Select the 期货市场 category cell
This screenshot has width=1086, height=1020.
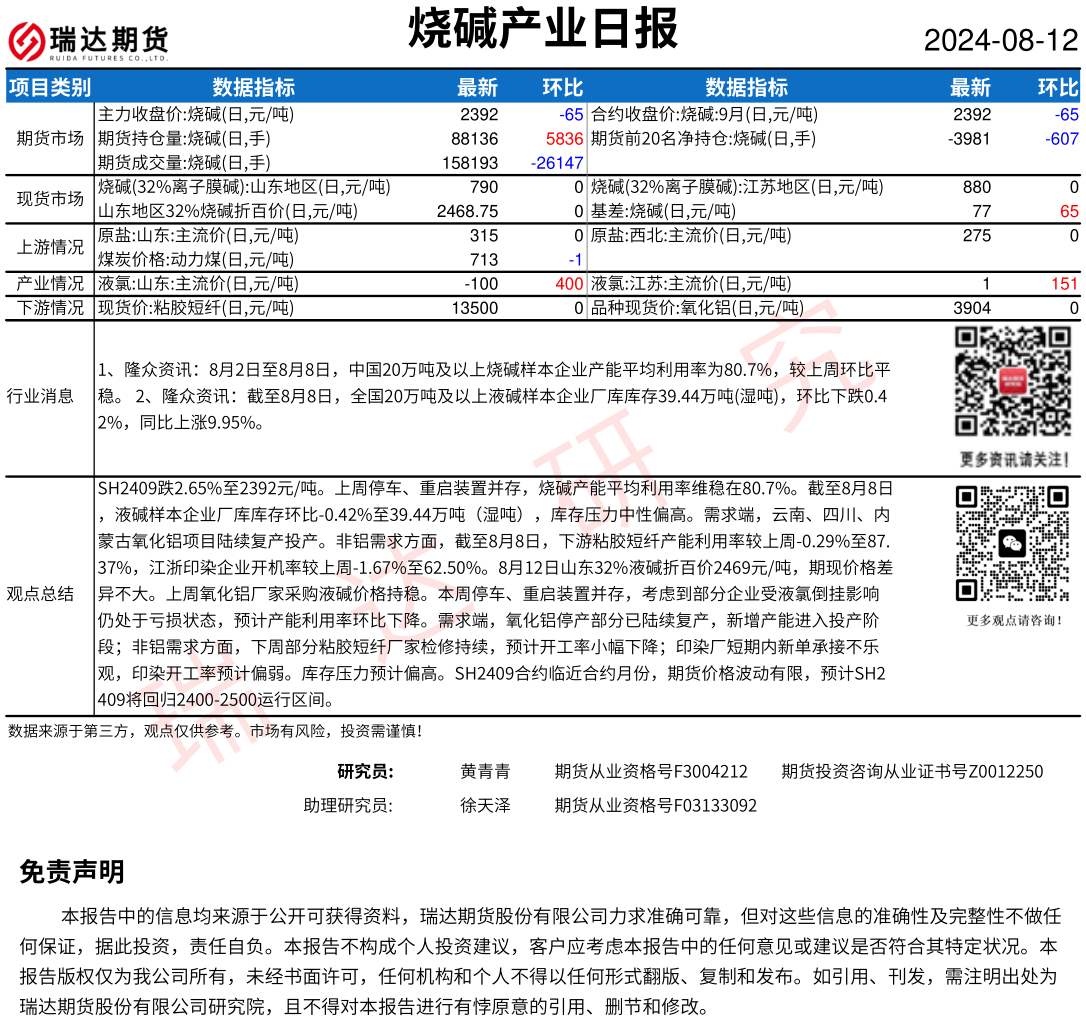(x=49, y=138)
